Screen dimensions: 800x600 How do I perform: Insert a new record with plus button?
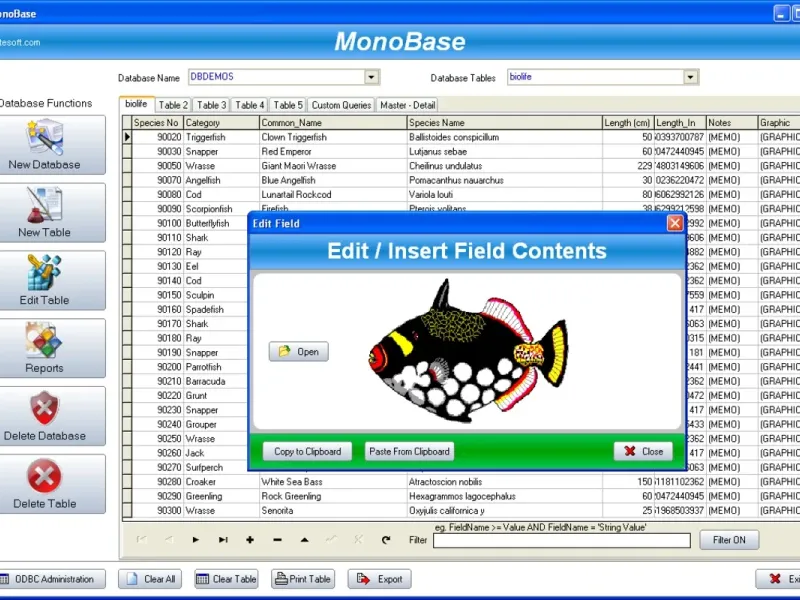[250, 540]
